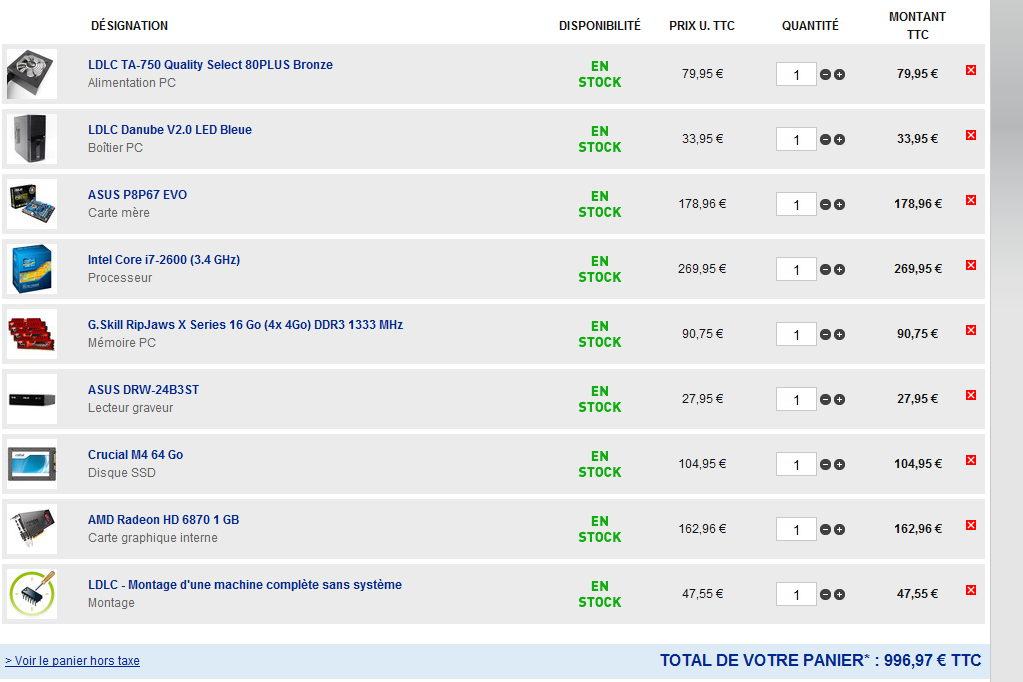Remove Intel Core i7-2600 from cart
Screen dimensions: 1023x682
pyautogui.click(x=971, y=265)
